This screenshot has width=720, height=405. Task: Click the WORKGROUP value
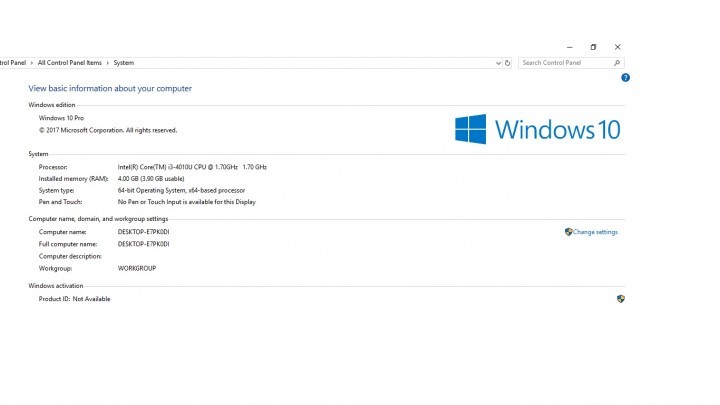(137, 268)
